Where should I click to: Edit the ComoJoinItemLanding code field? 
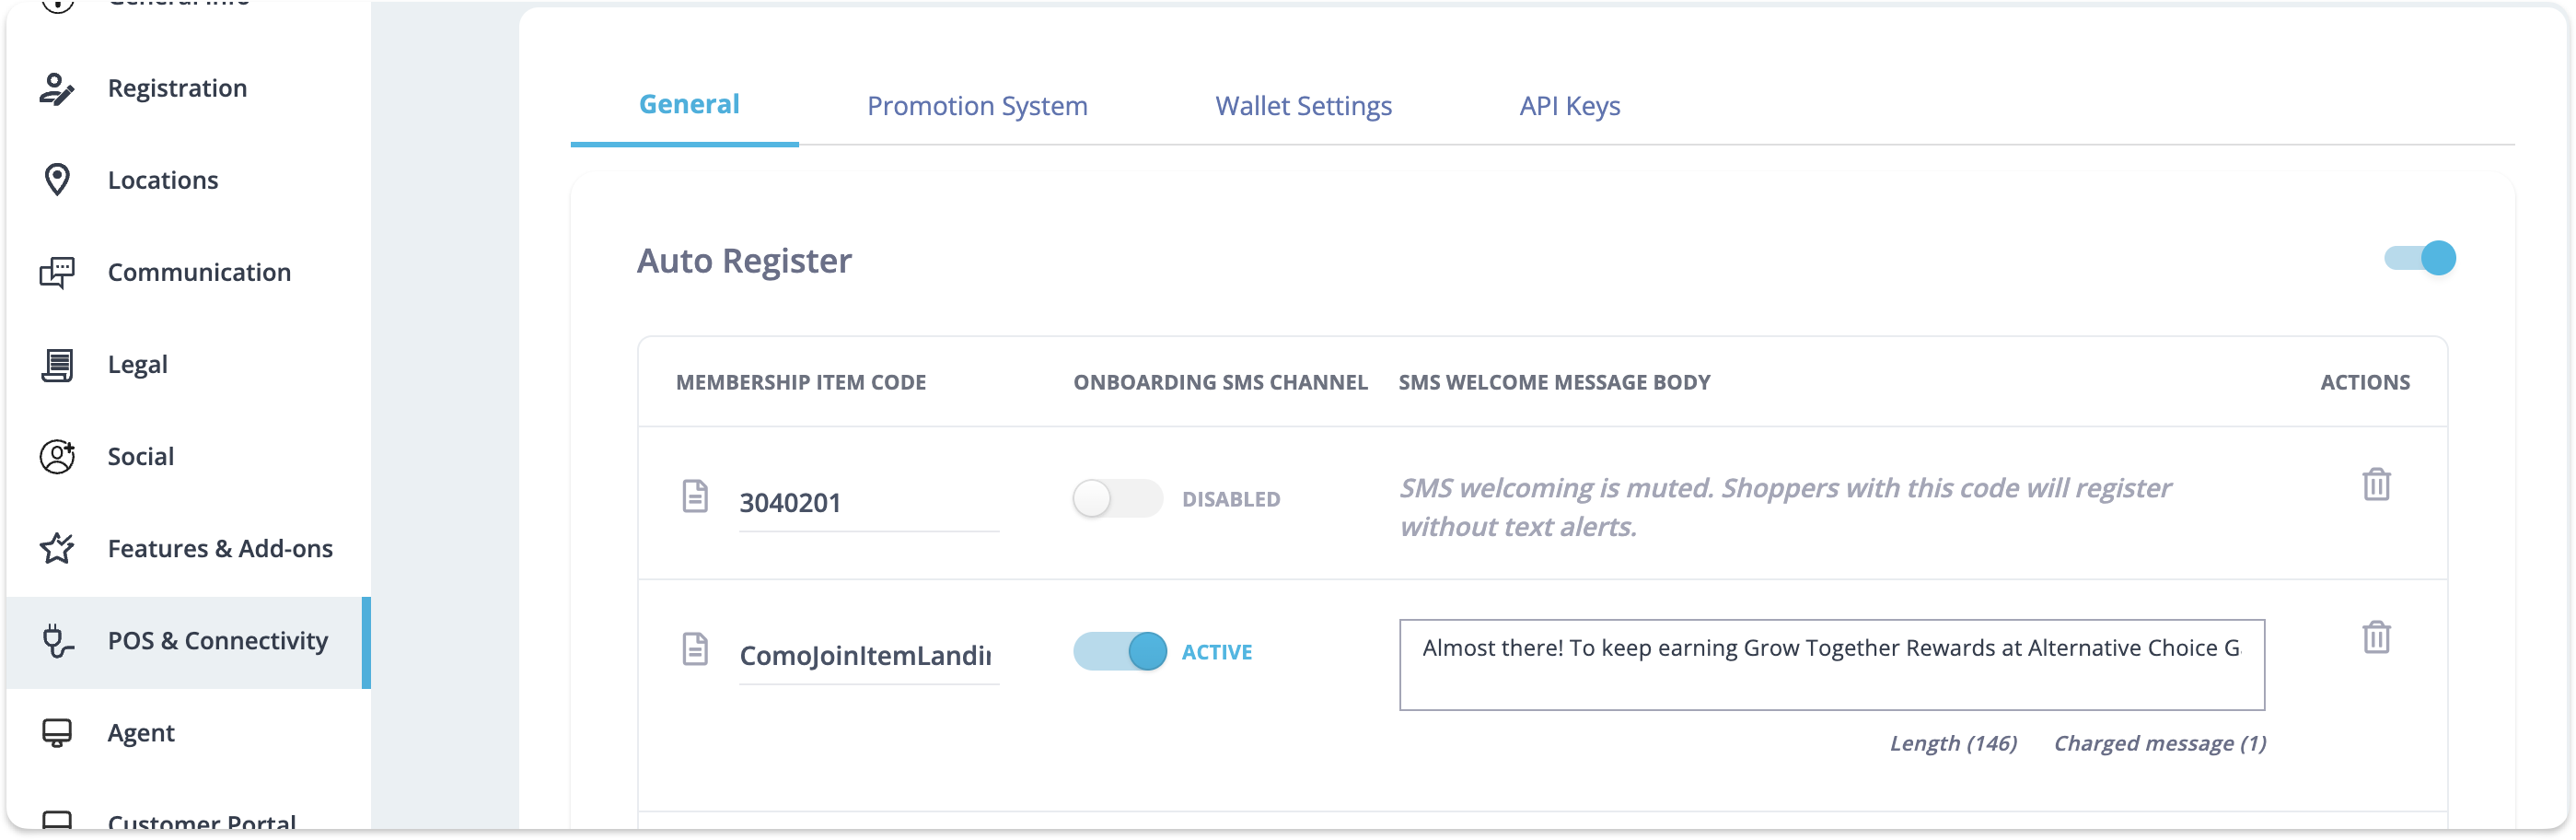tap(868, 656)
